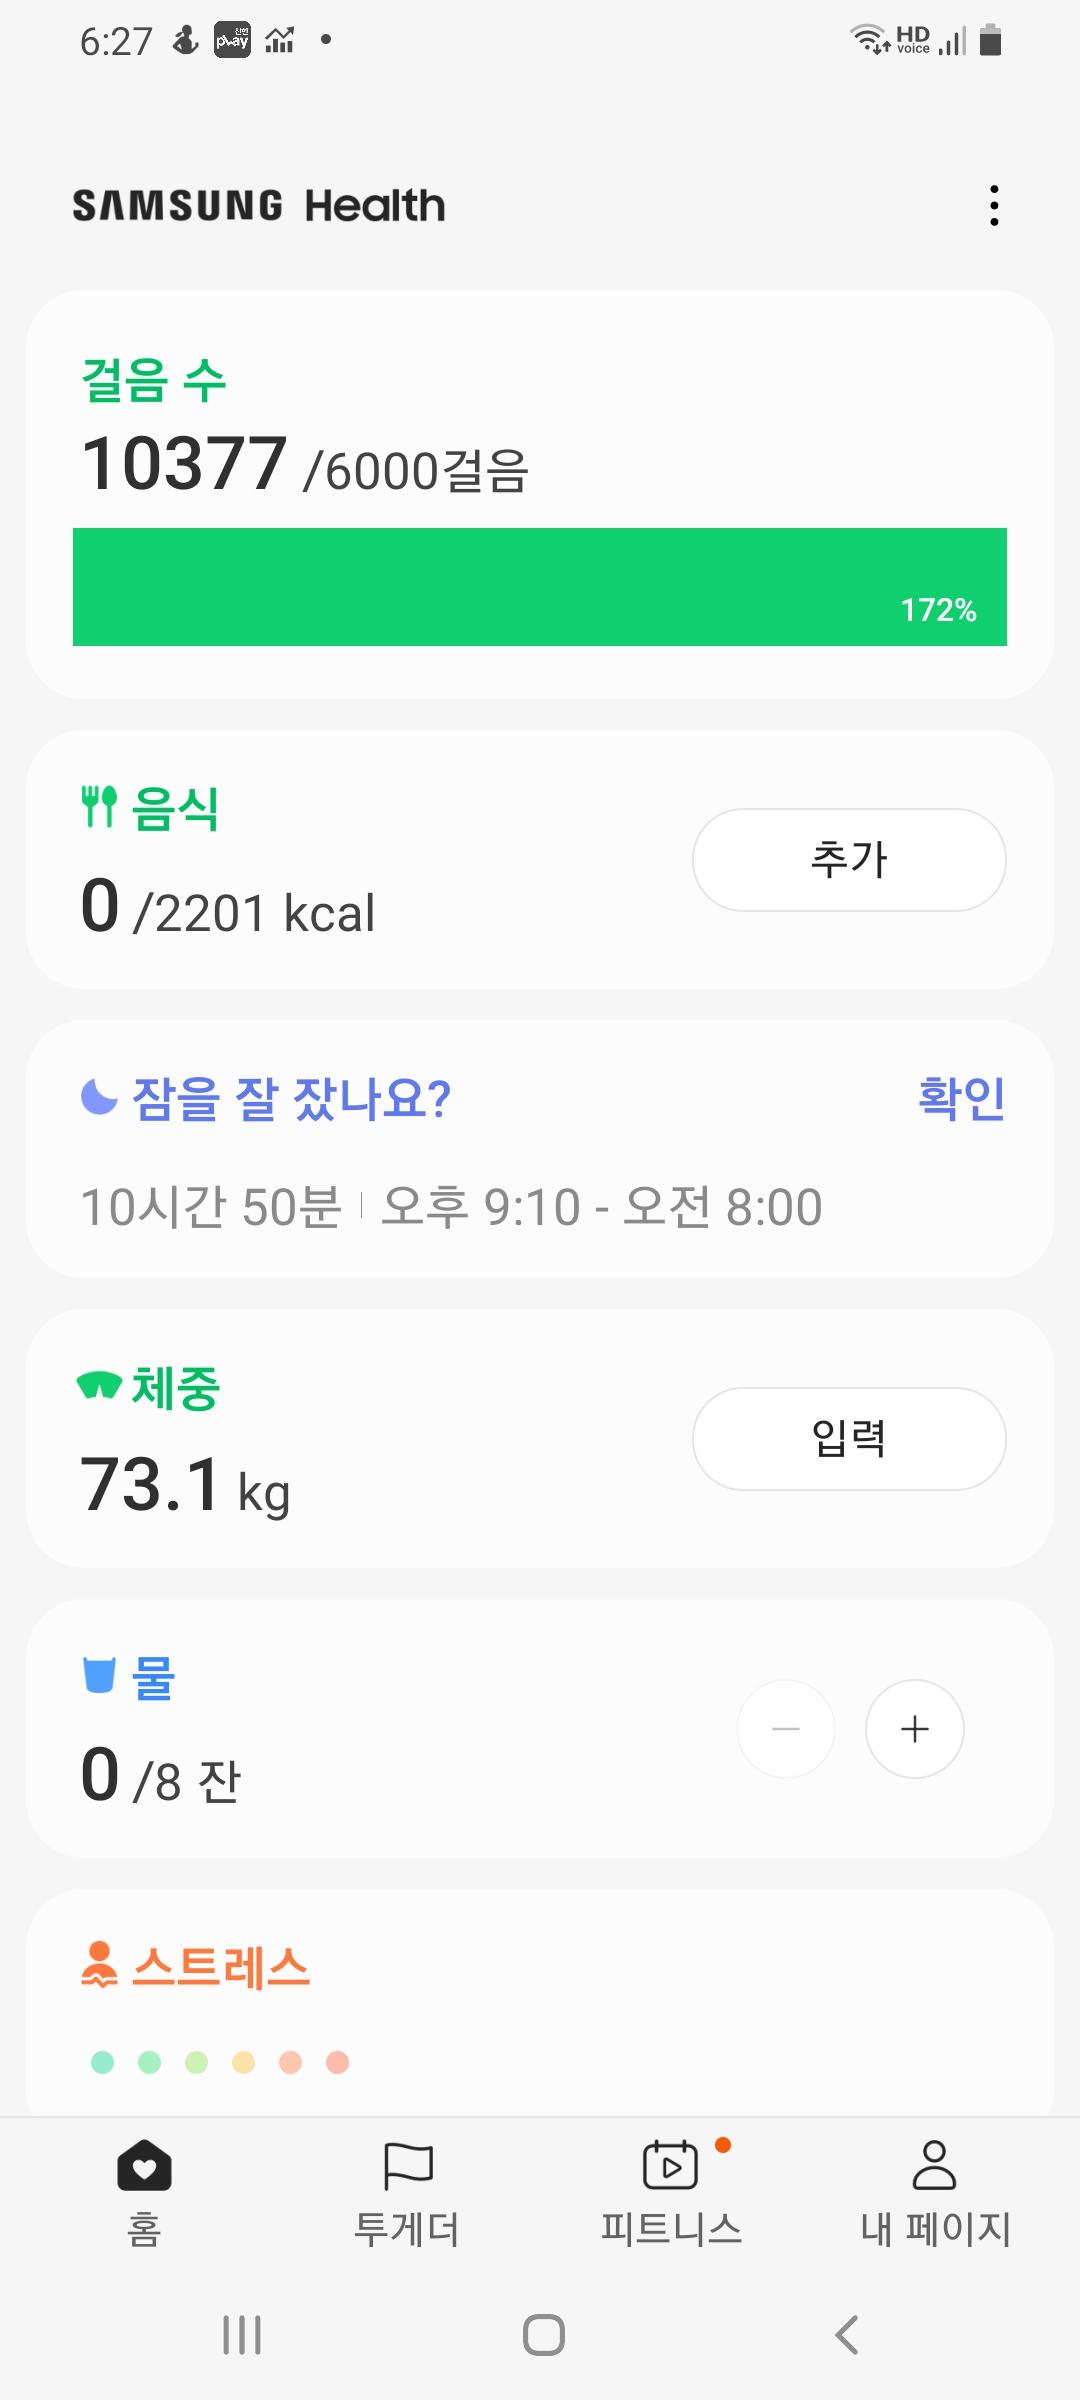Tap the crescent moon sleep icon
The height and width of the screenshot is (2400, 1080).
99,1097
